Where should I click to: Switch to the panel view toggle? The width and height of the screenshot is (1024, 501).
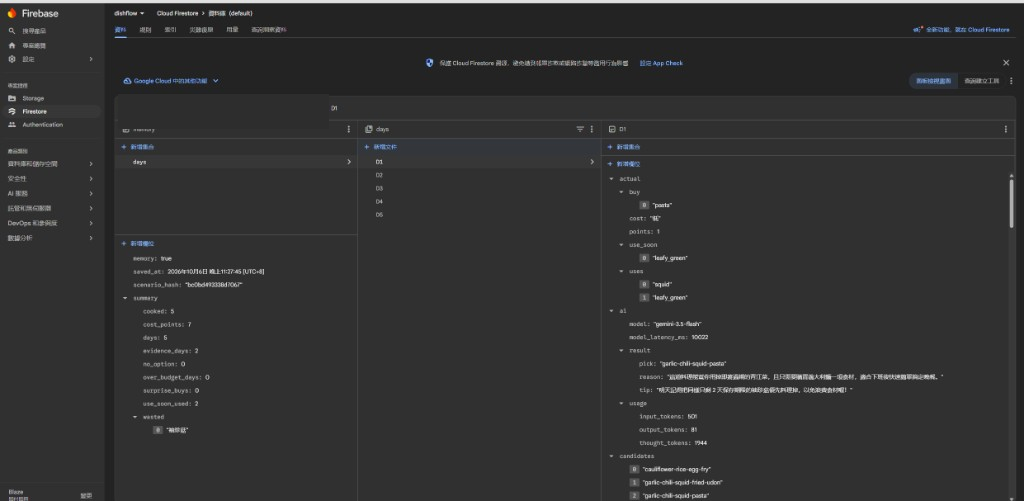(x=933, y=81)
